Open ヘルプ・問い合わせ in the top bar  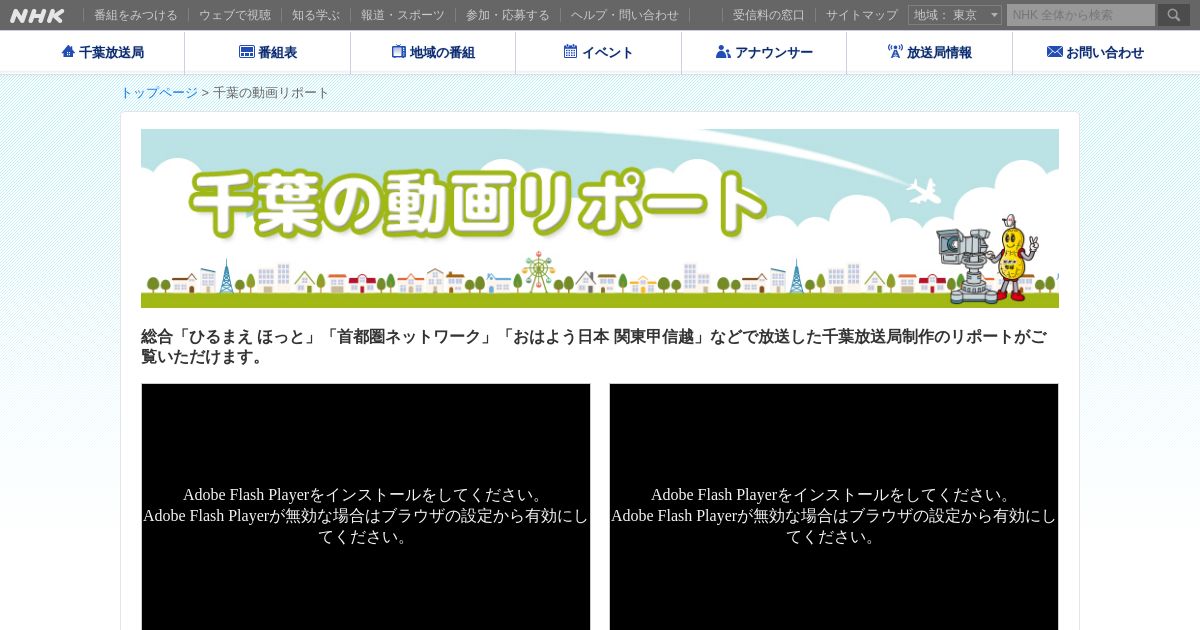pyautogui.click(x=625, y=15)
